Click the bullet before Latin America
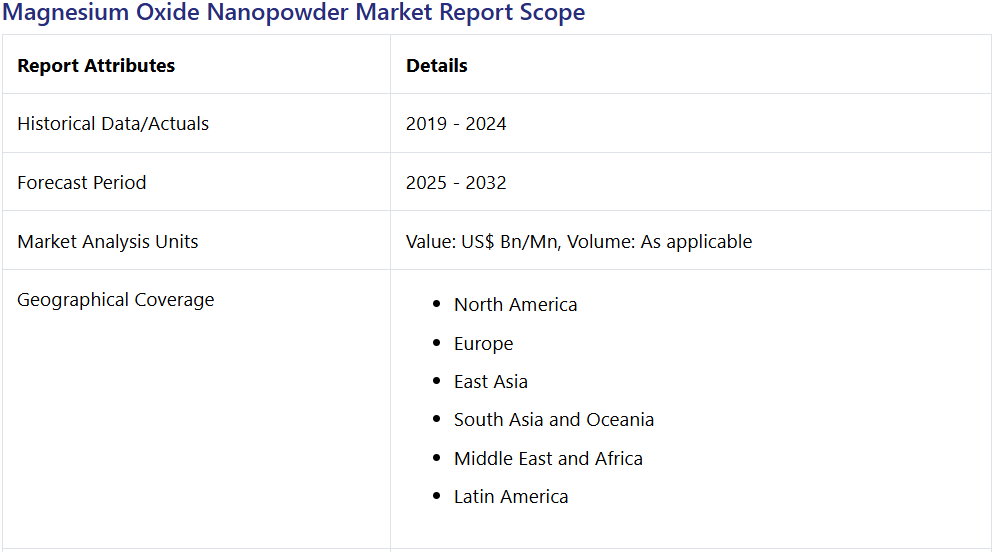Image resolution: width=997 pixels, height=552 pixels. pyautogui.click(x=436, y=496)
